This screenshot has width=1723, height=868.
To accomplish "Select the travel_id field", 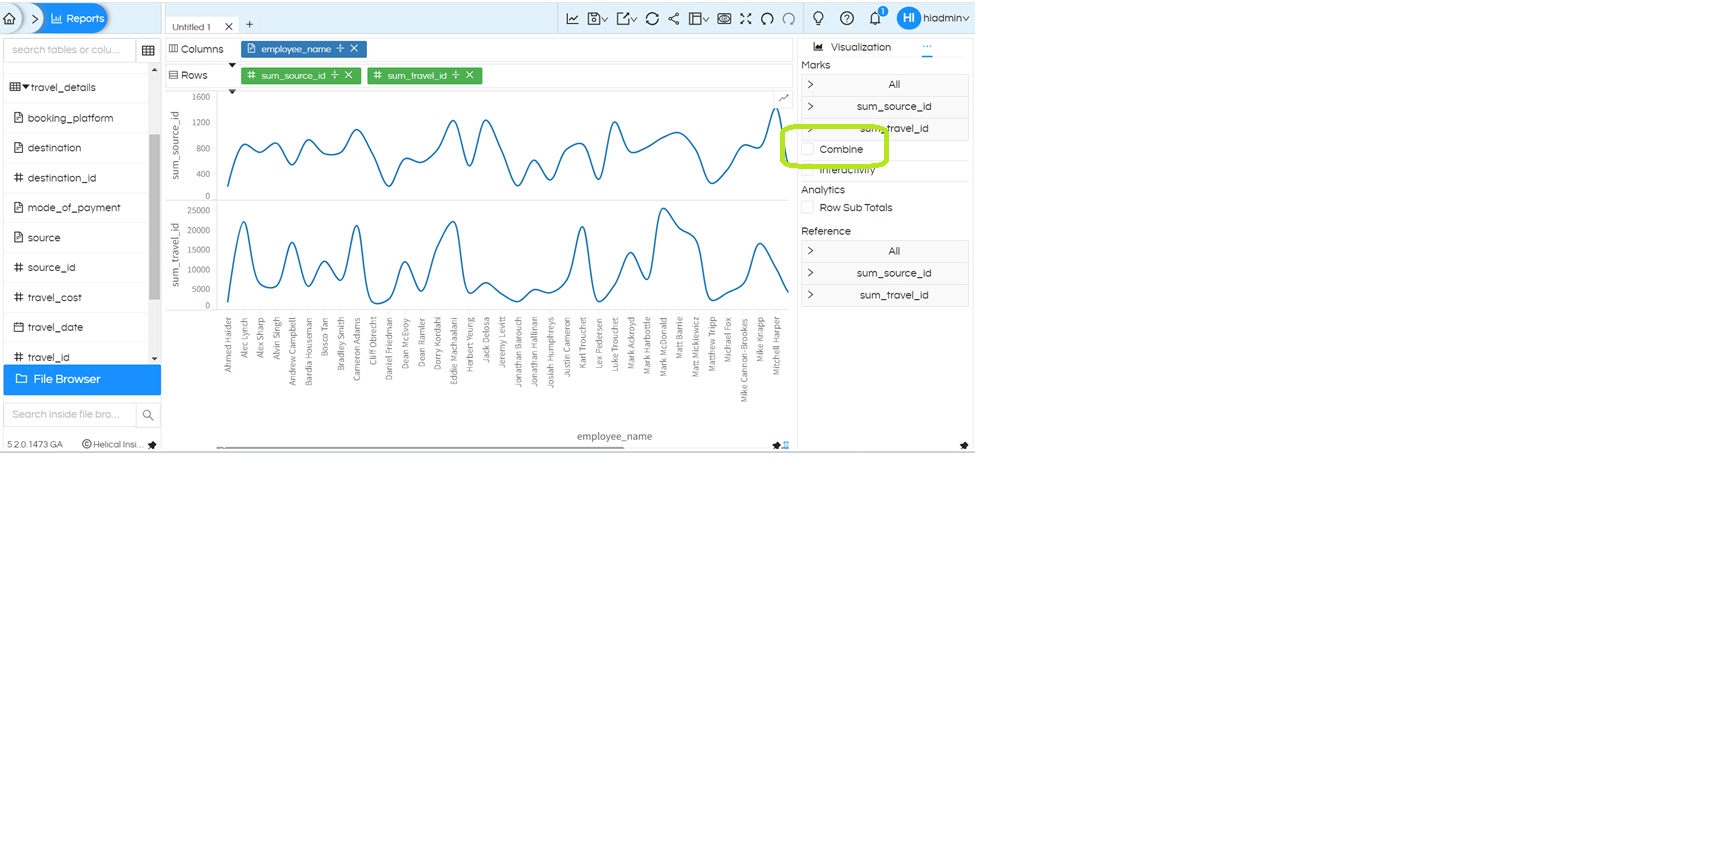I will tap(48, 357).
